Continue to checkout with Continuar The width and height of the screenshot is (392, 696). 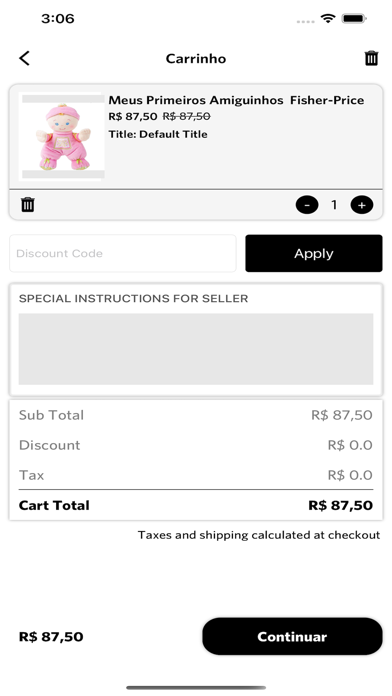[293, 637]
